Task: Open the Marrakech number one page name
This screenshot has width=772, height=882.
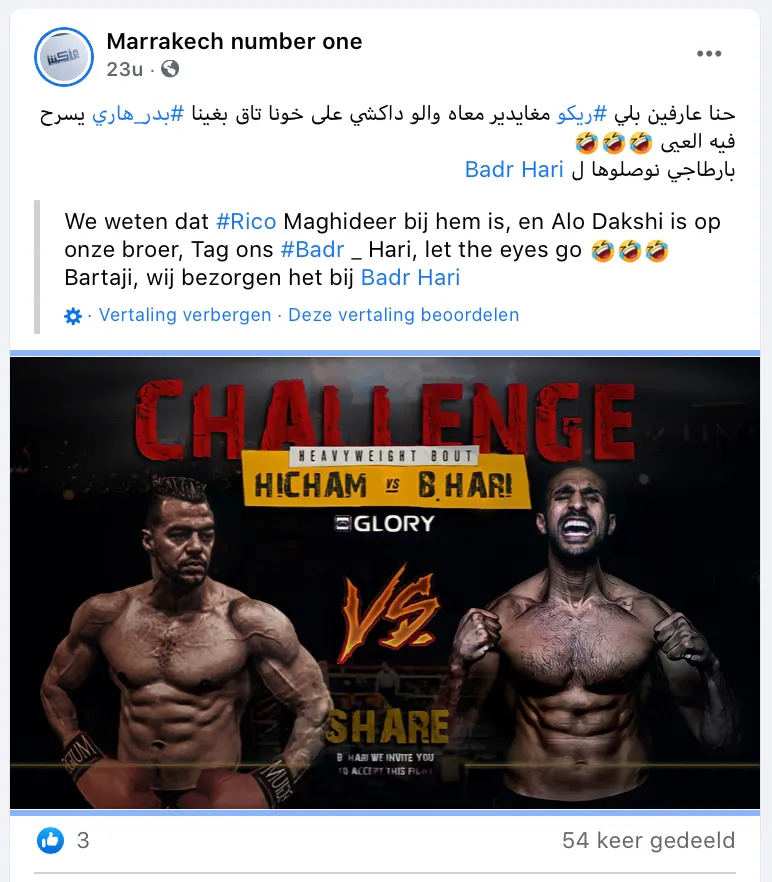Action: 234,41
